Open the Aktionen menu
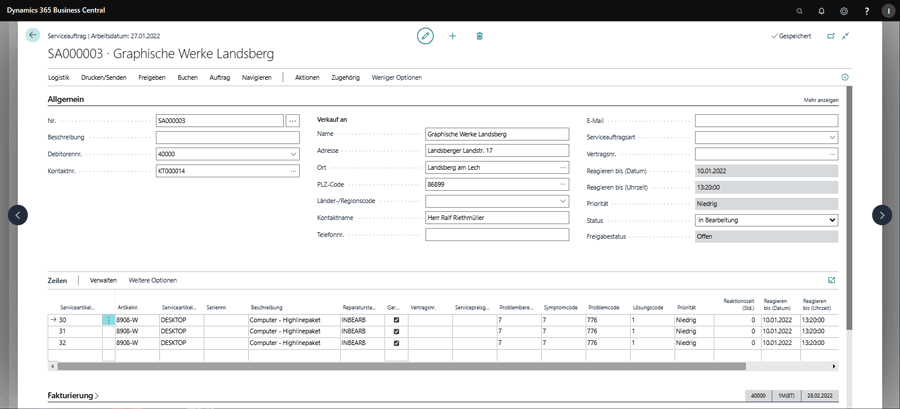 (307, 77)
